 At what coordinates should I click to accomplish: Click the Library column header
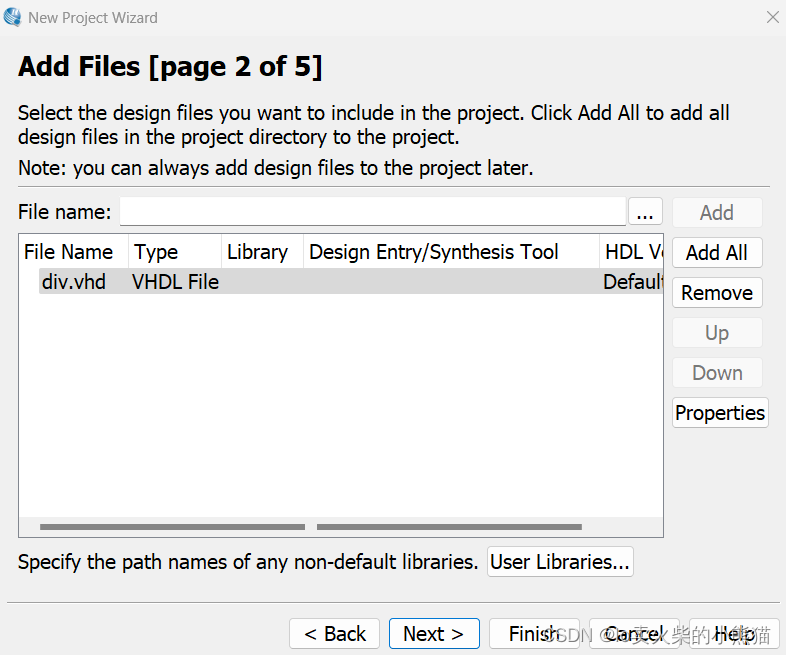coord(260,252)
